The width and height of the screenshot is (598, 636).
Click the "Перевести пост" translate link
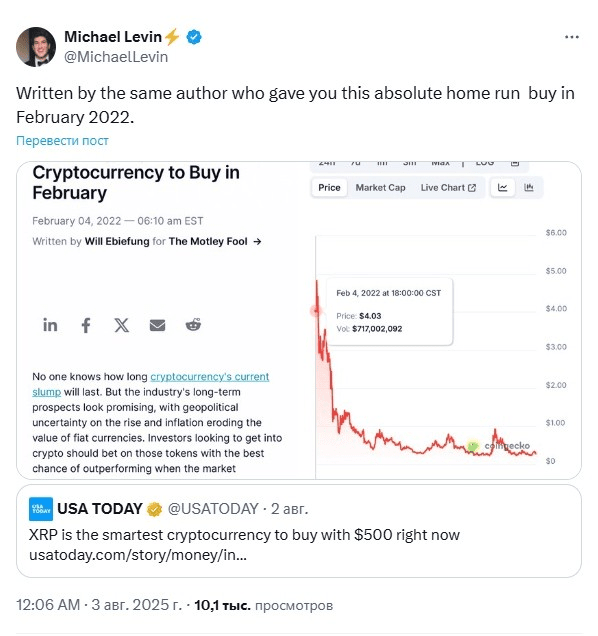pos(62,140)
